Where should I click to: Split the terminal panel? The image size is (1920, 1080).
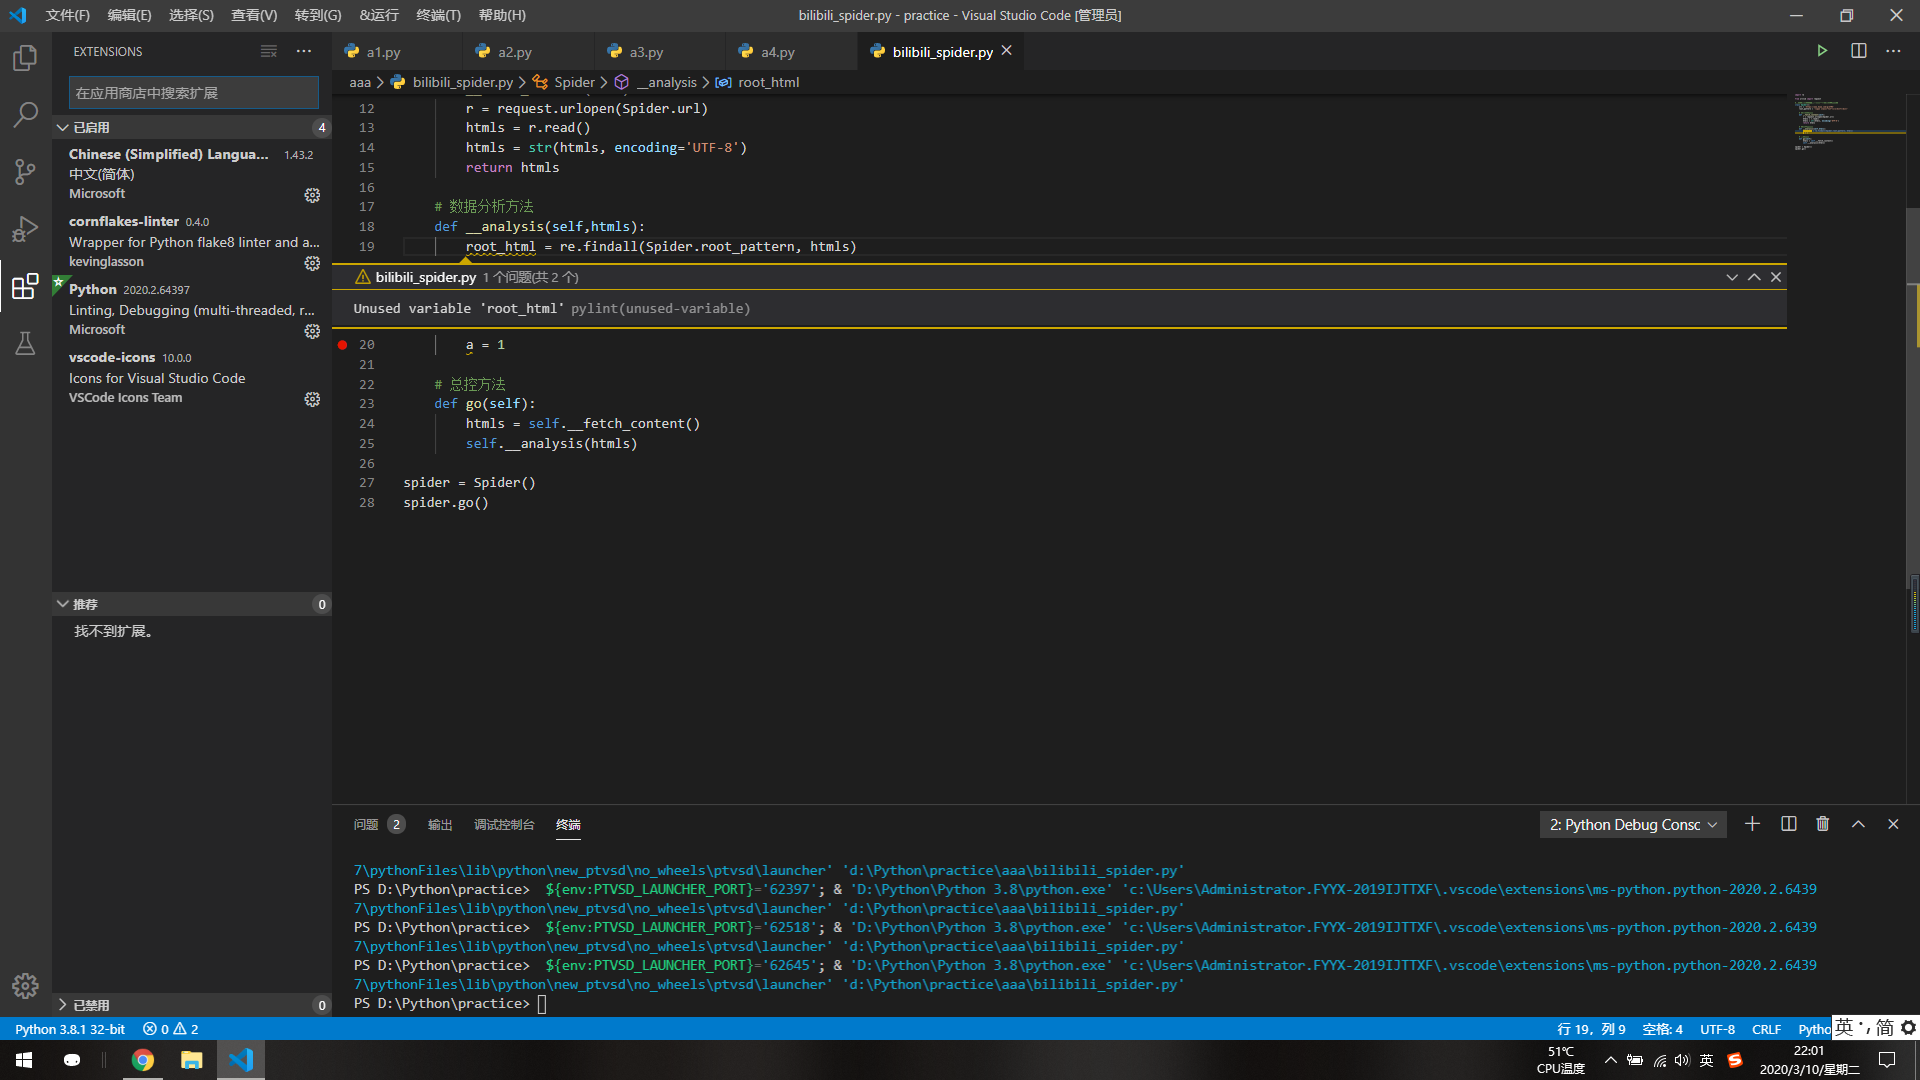pos(1788,824)
